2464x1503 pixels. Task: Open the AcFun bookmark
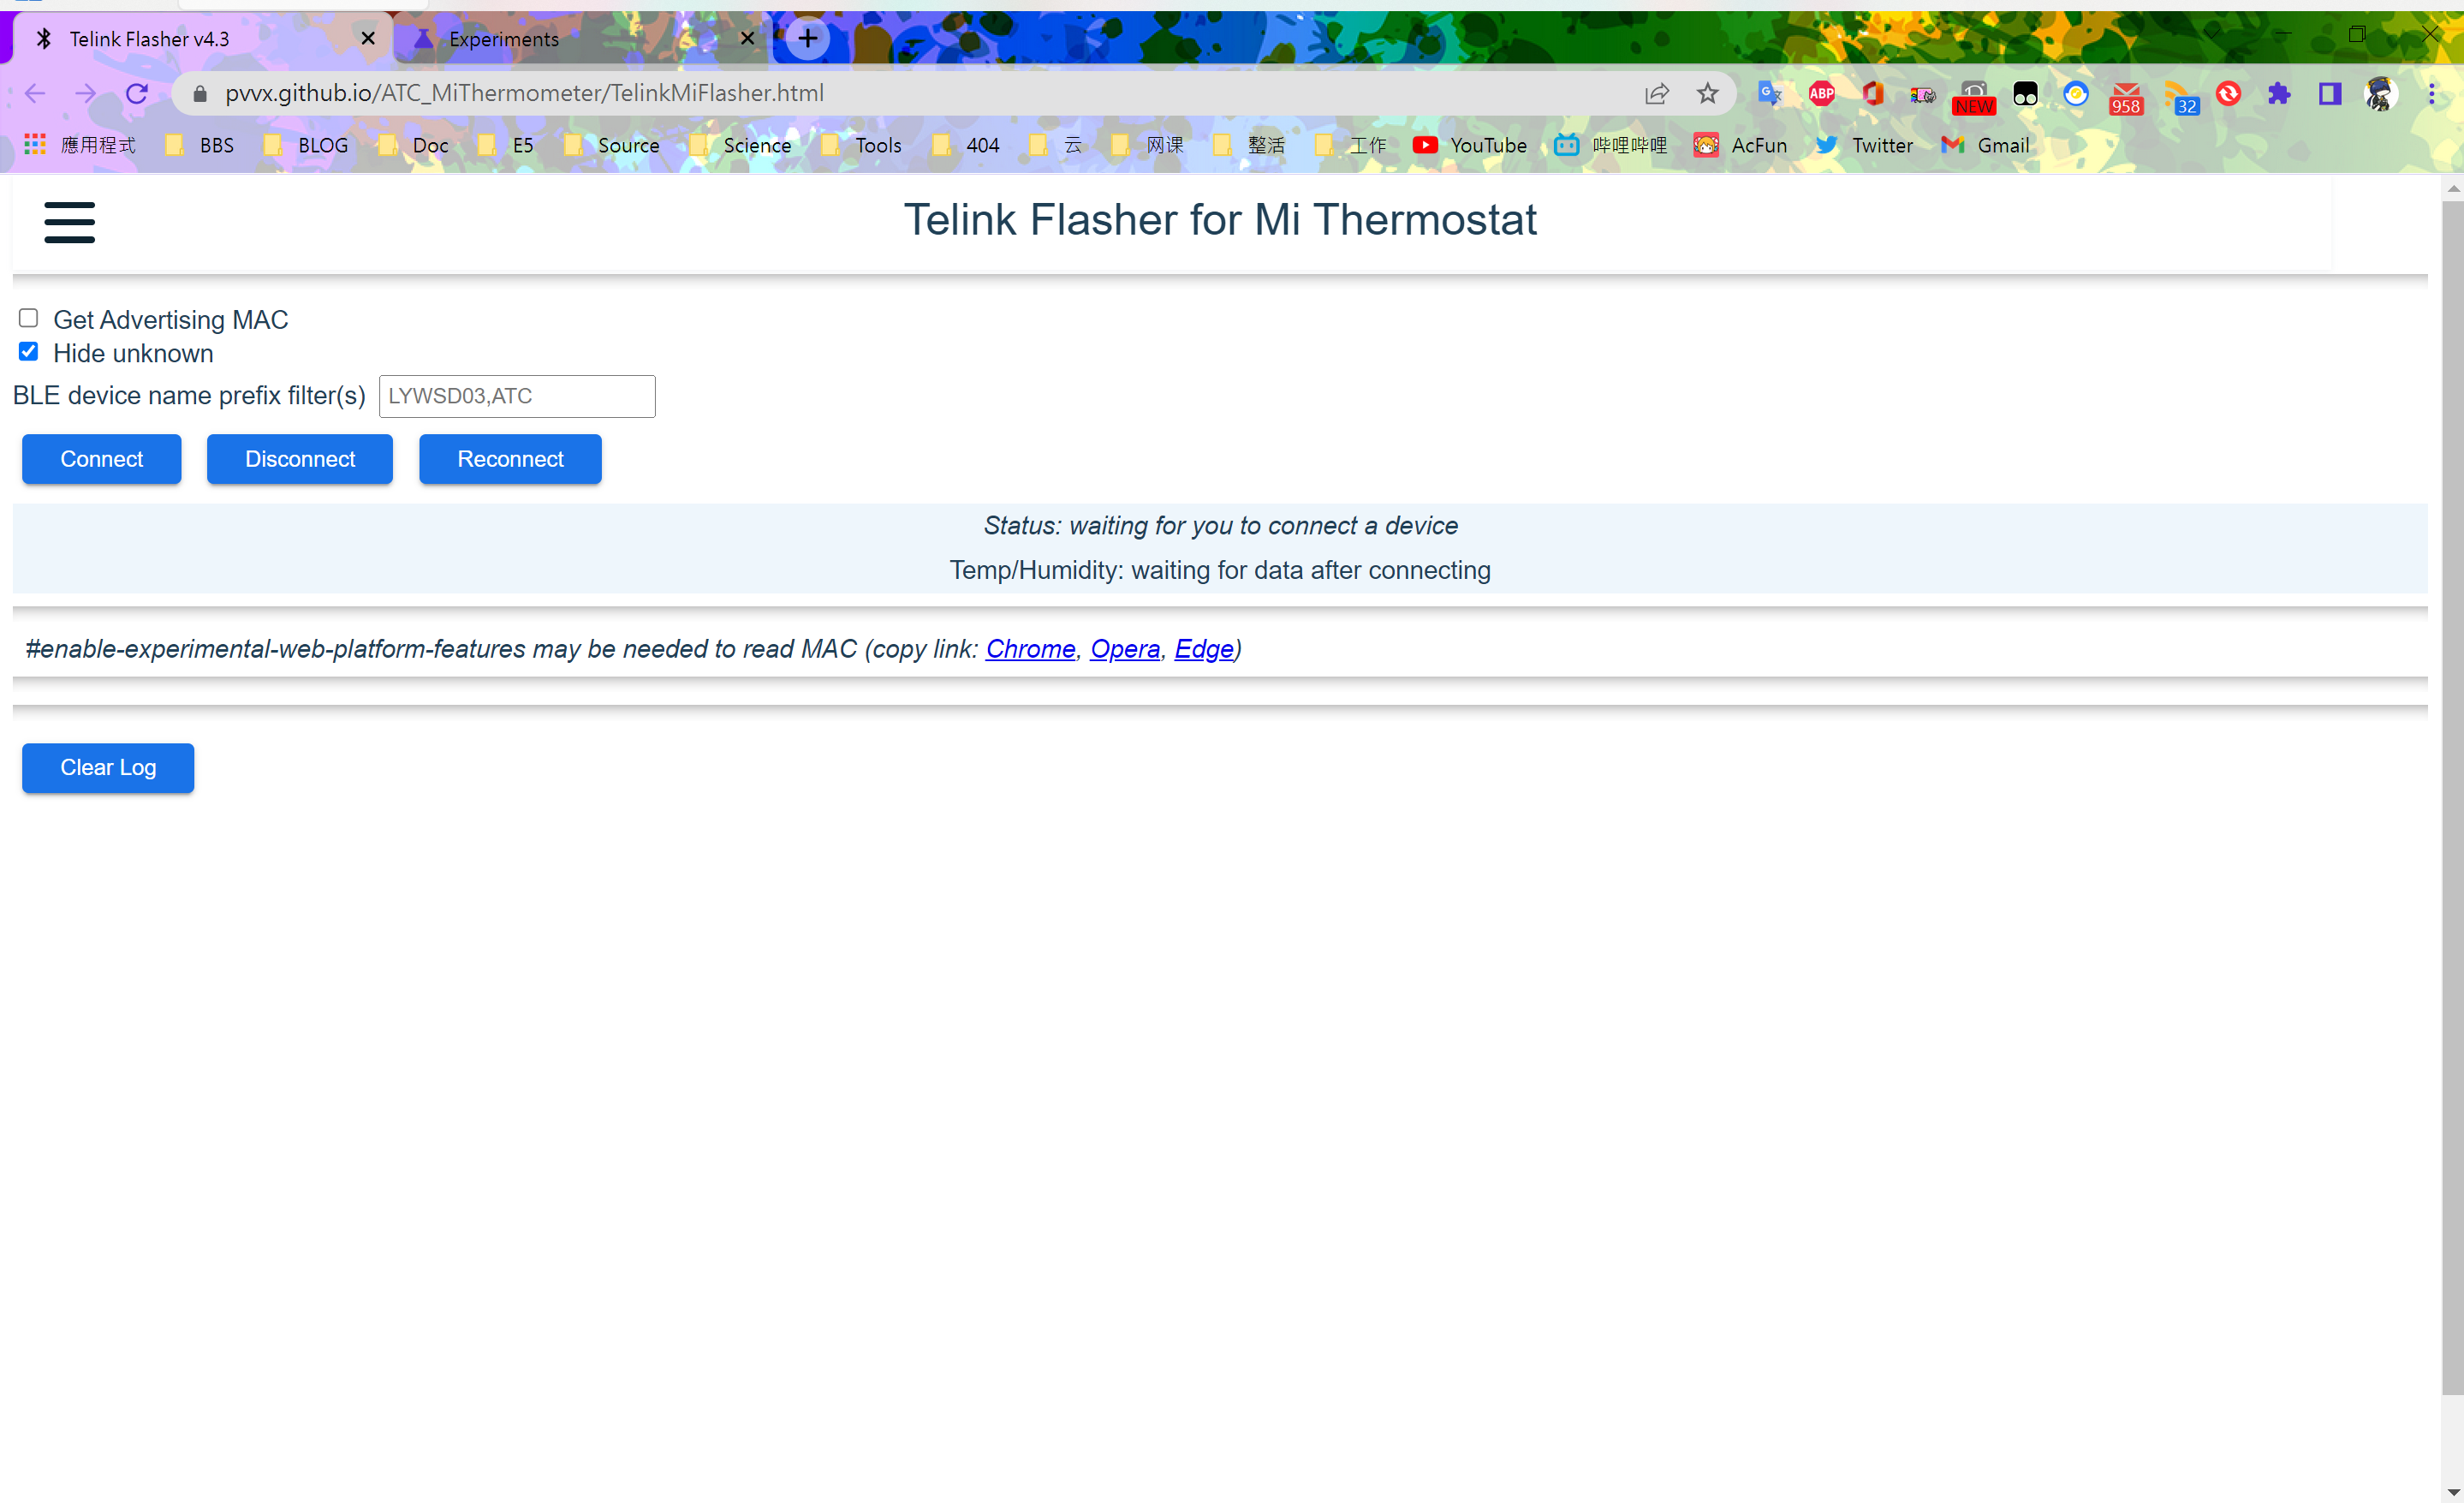[x=1740, y=145]
